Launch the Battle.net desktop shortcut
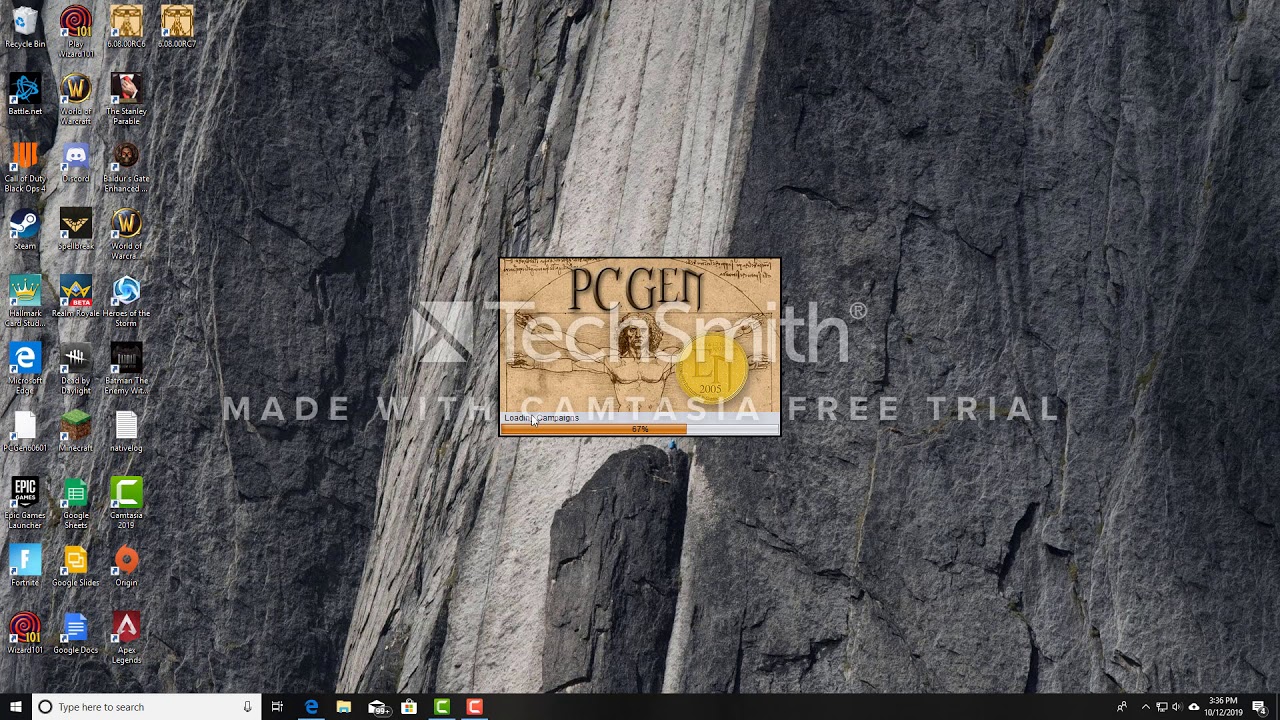The image size is (1280, 720). (x=25, y=94)
